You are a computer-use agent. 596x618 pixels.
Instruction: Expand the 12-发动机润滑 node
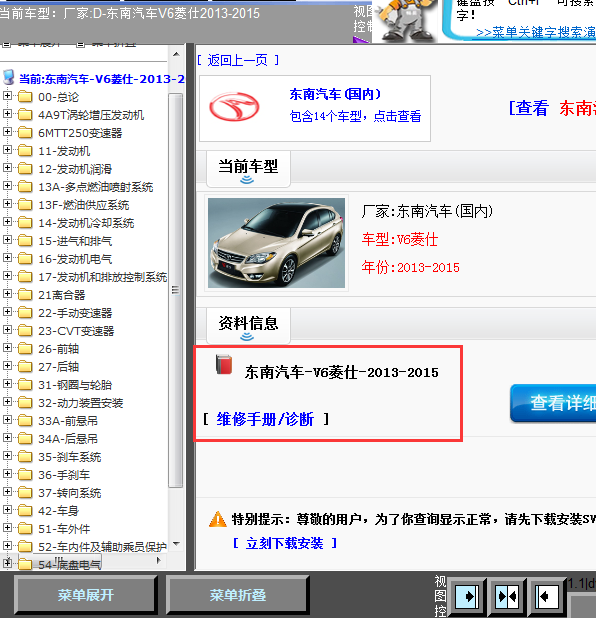coord(7,168)
